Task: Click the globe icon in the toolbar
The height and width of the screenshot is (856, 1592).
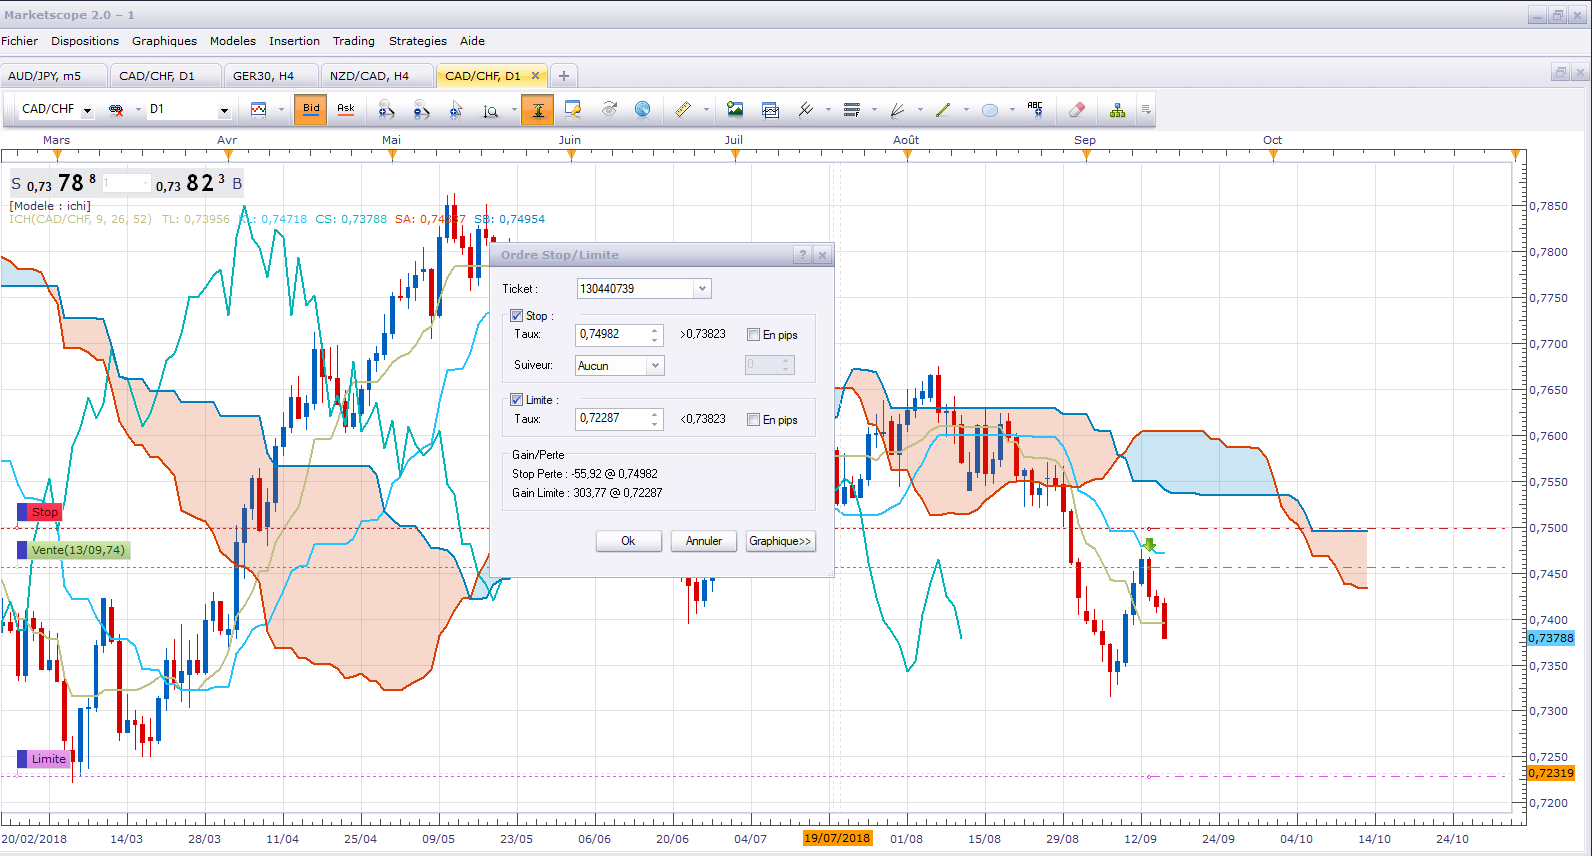Action: 643,110
